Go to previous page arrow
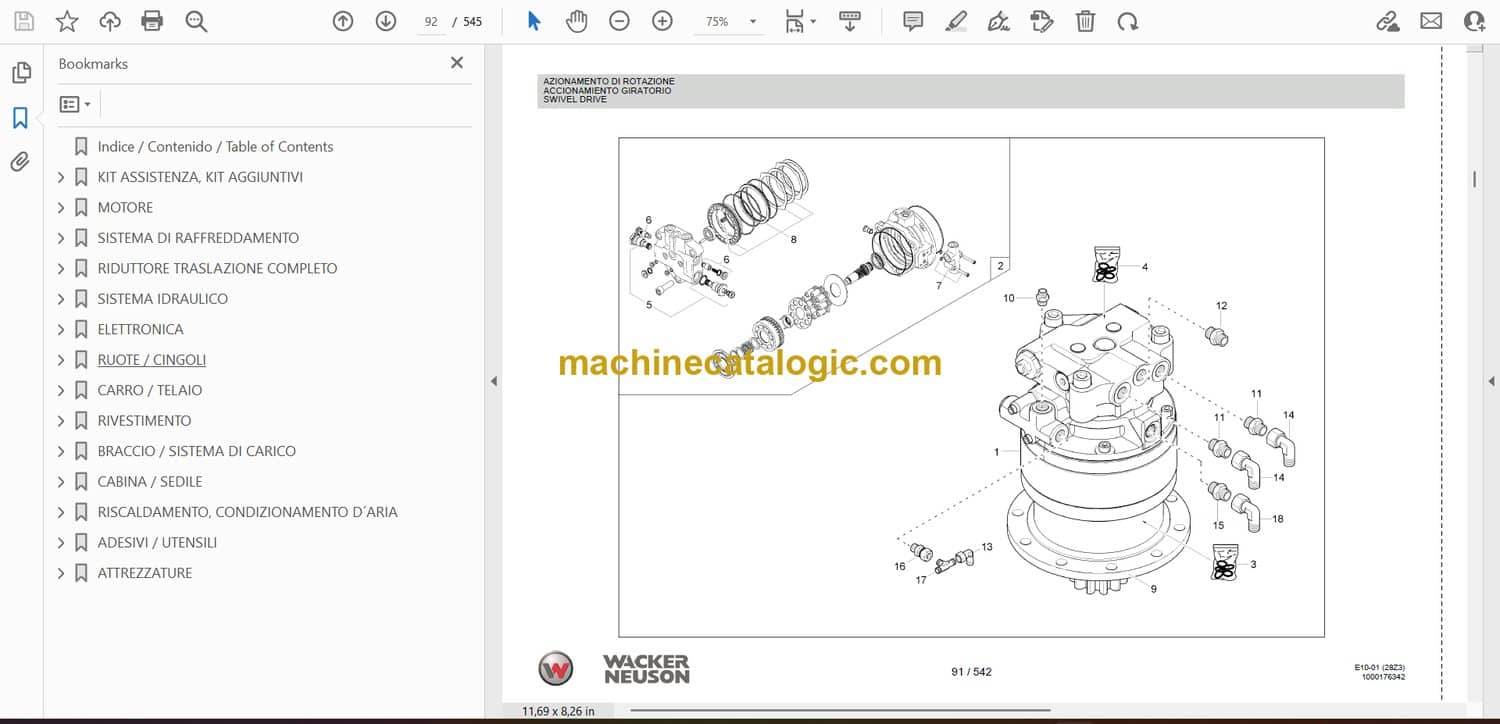Viewport: 1500px width, 724px height. 343,21
